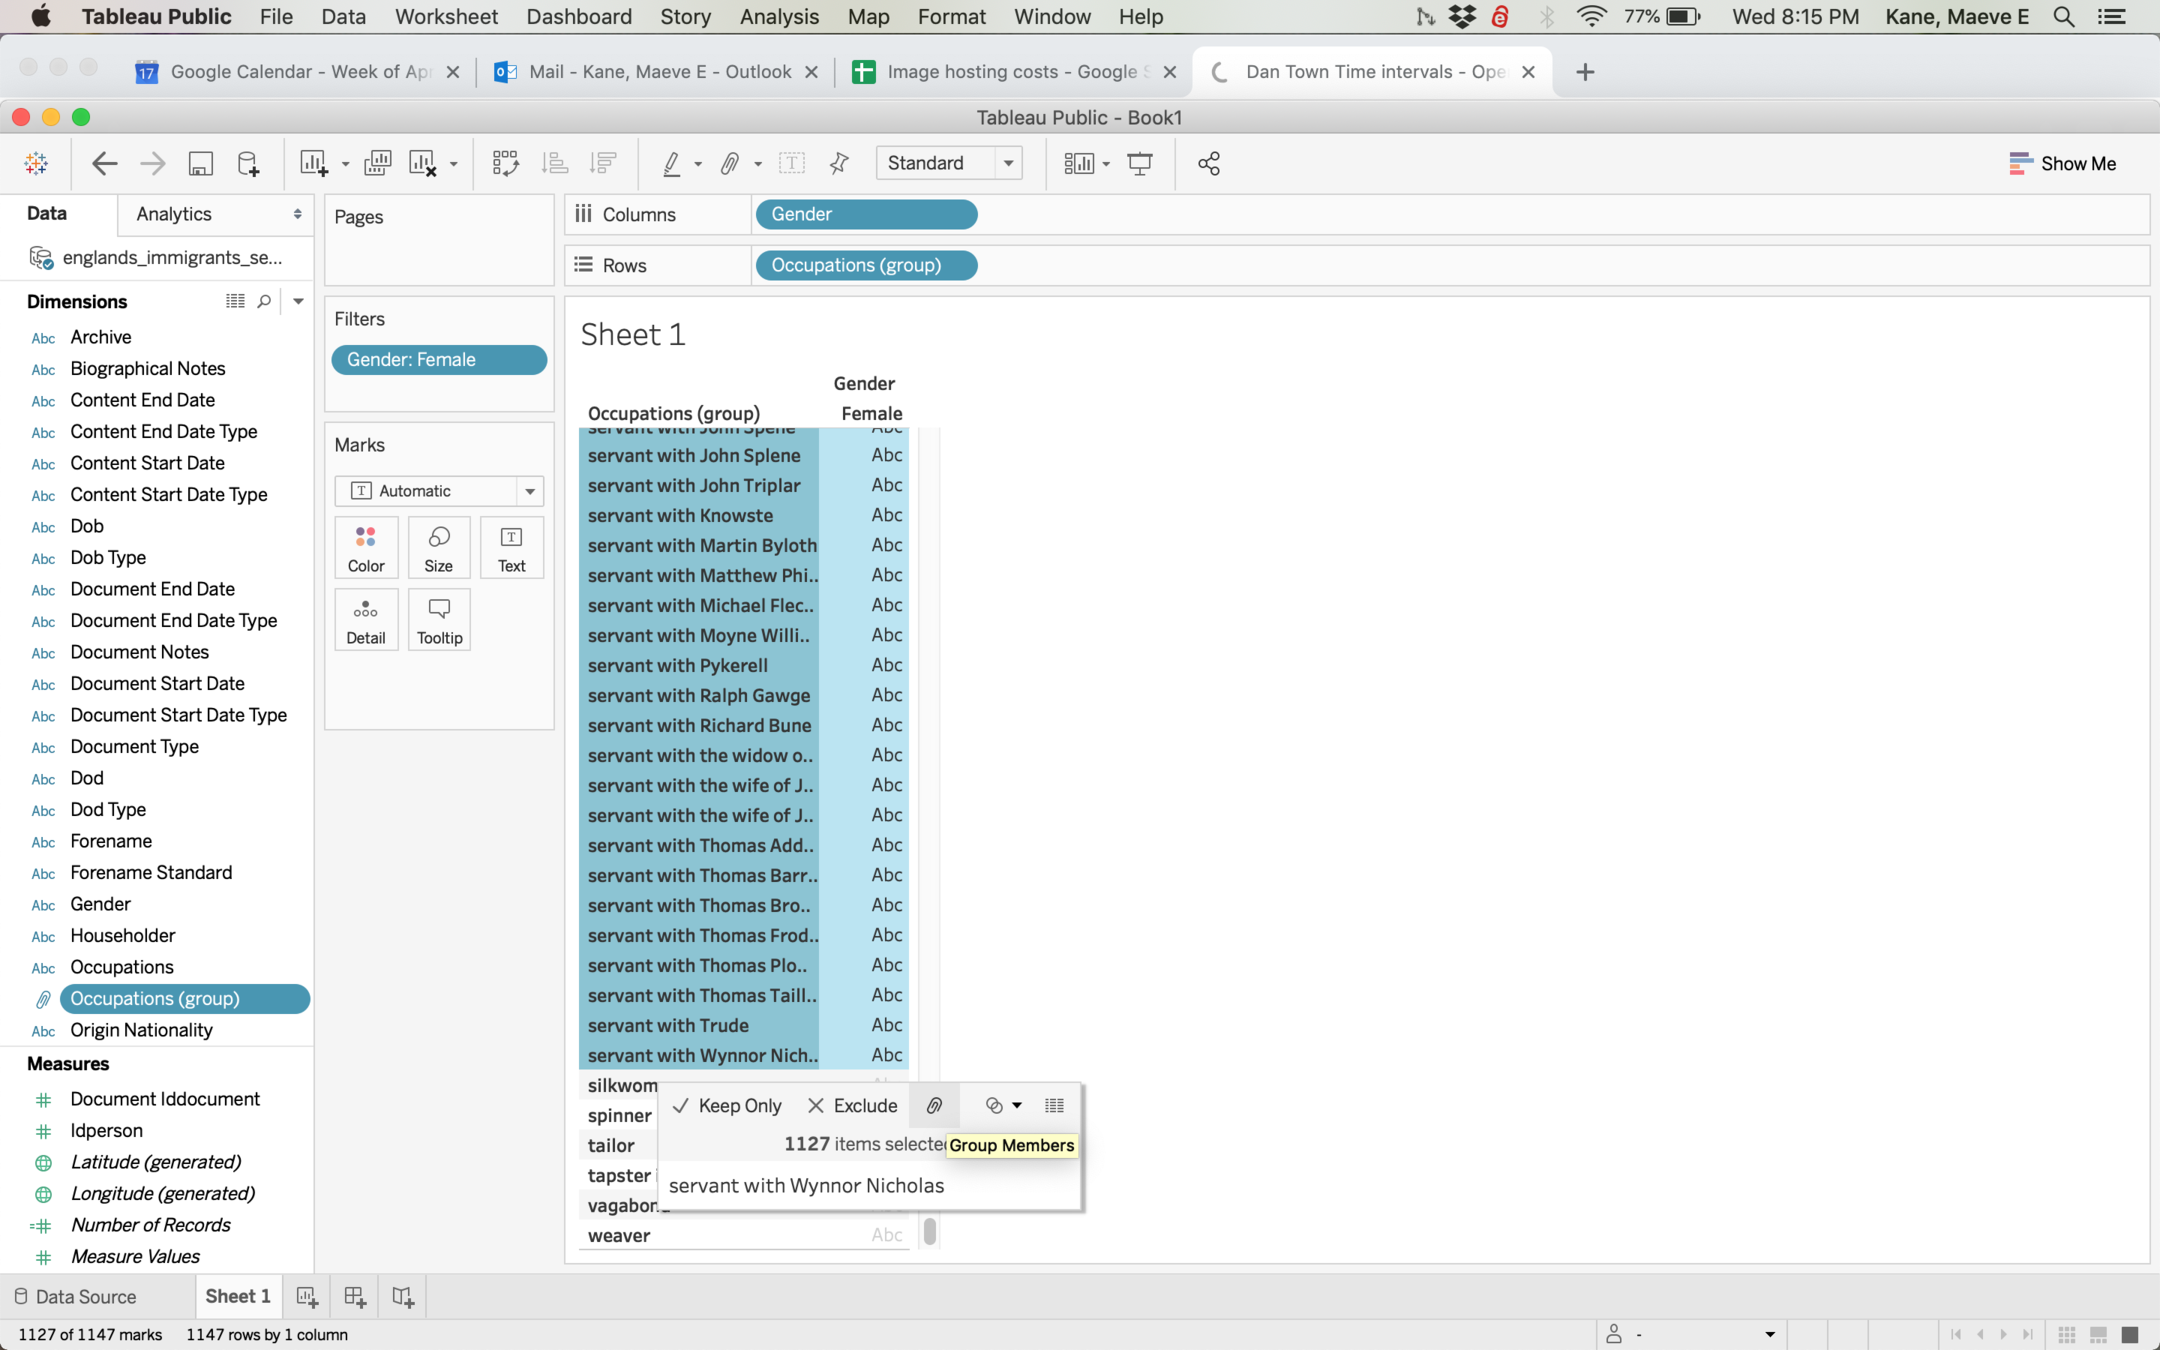Click the Sort Ascending toolbar icon

555,163
